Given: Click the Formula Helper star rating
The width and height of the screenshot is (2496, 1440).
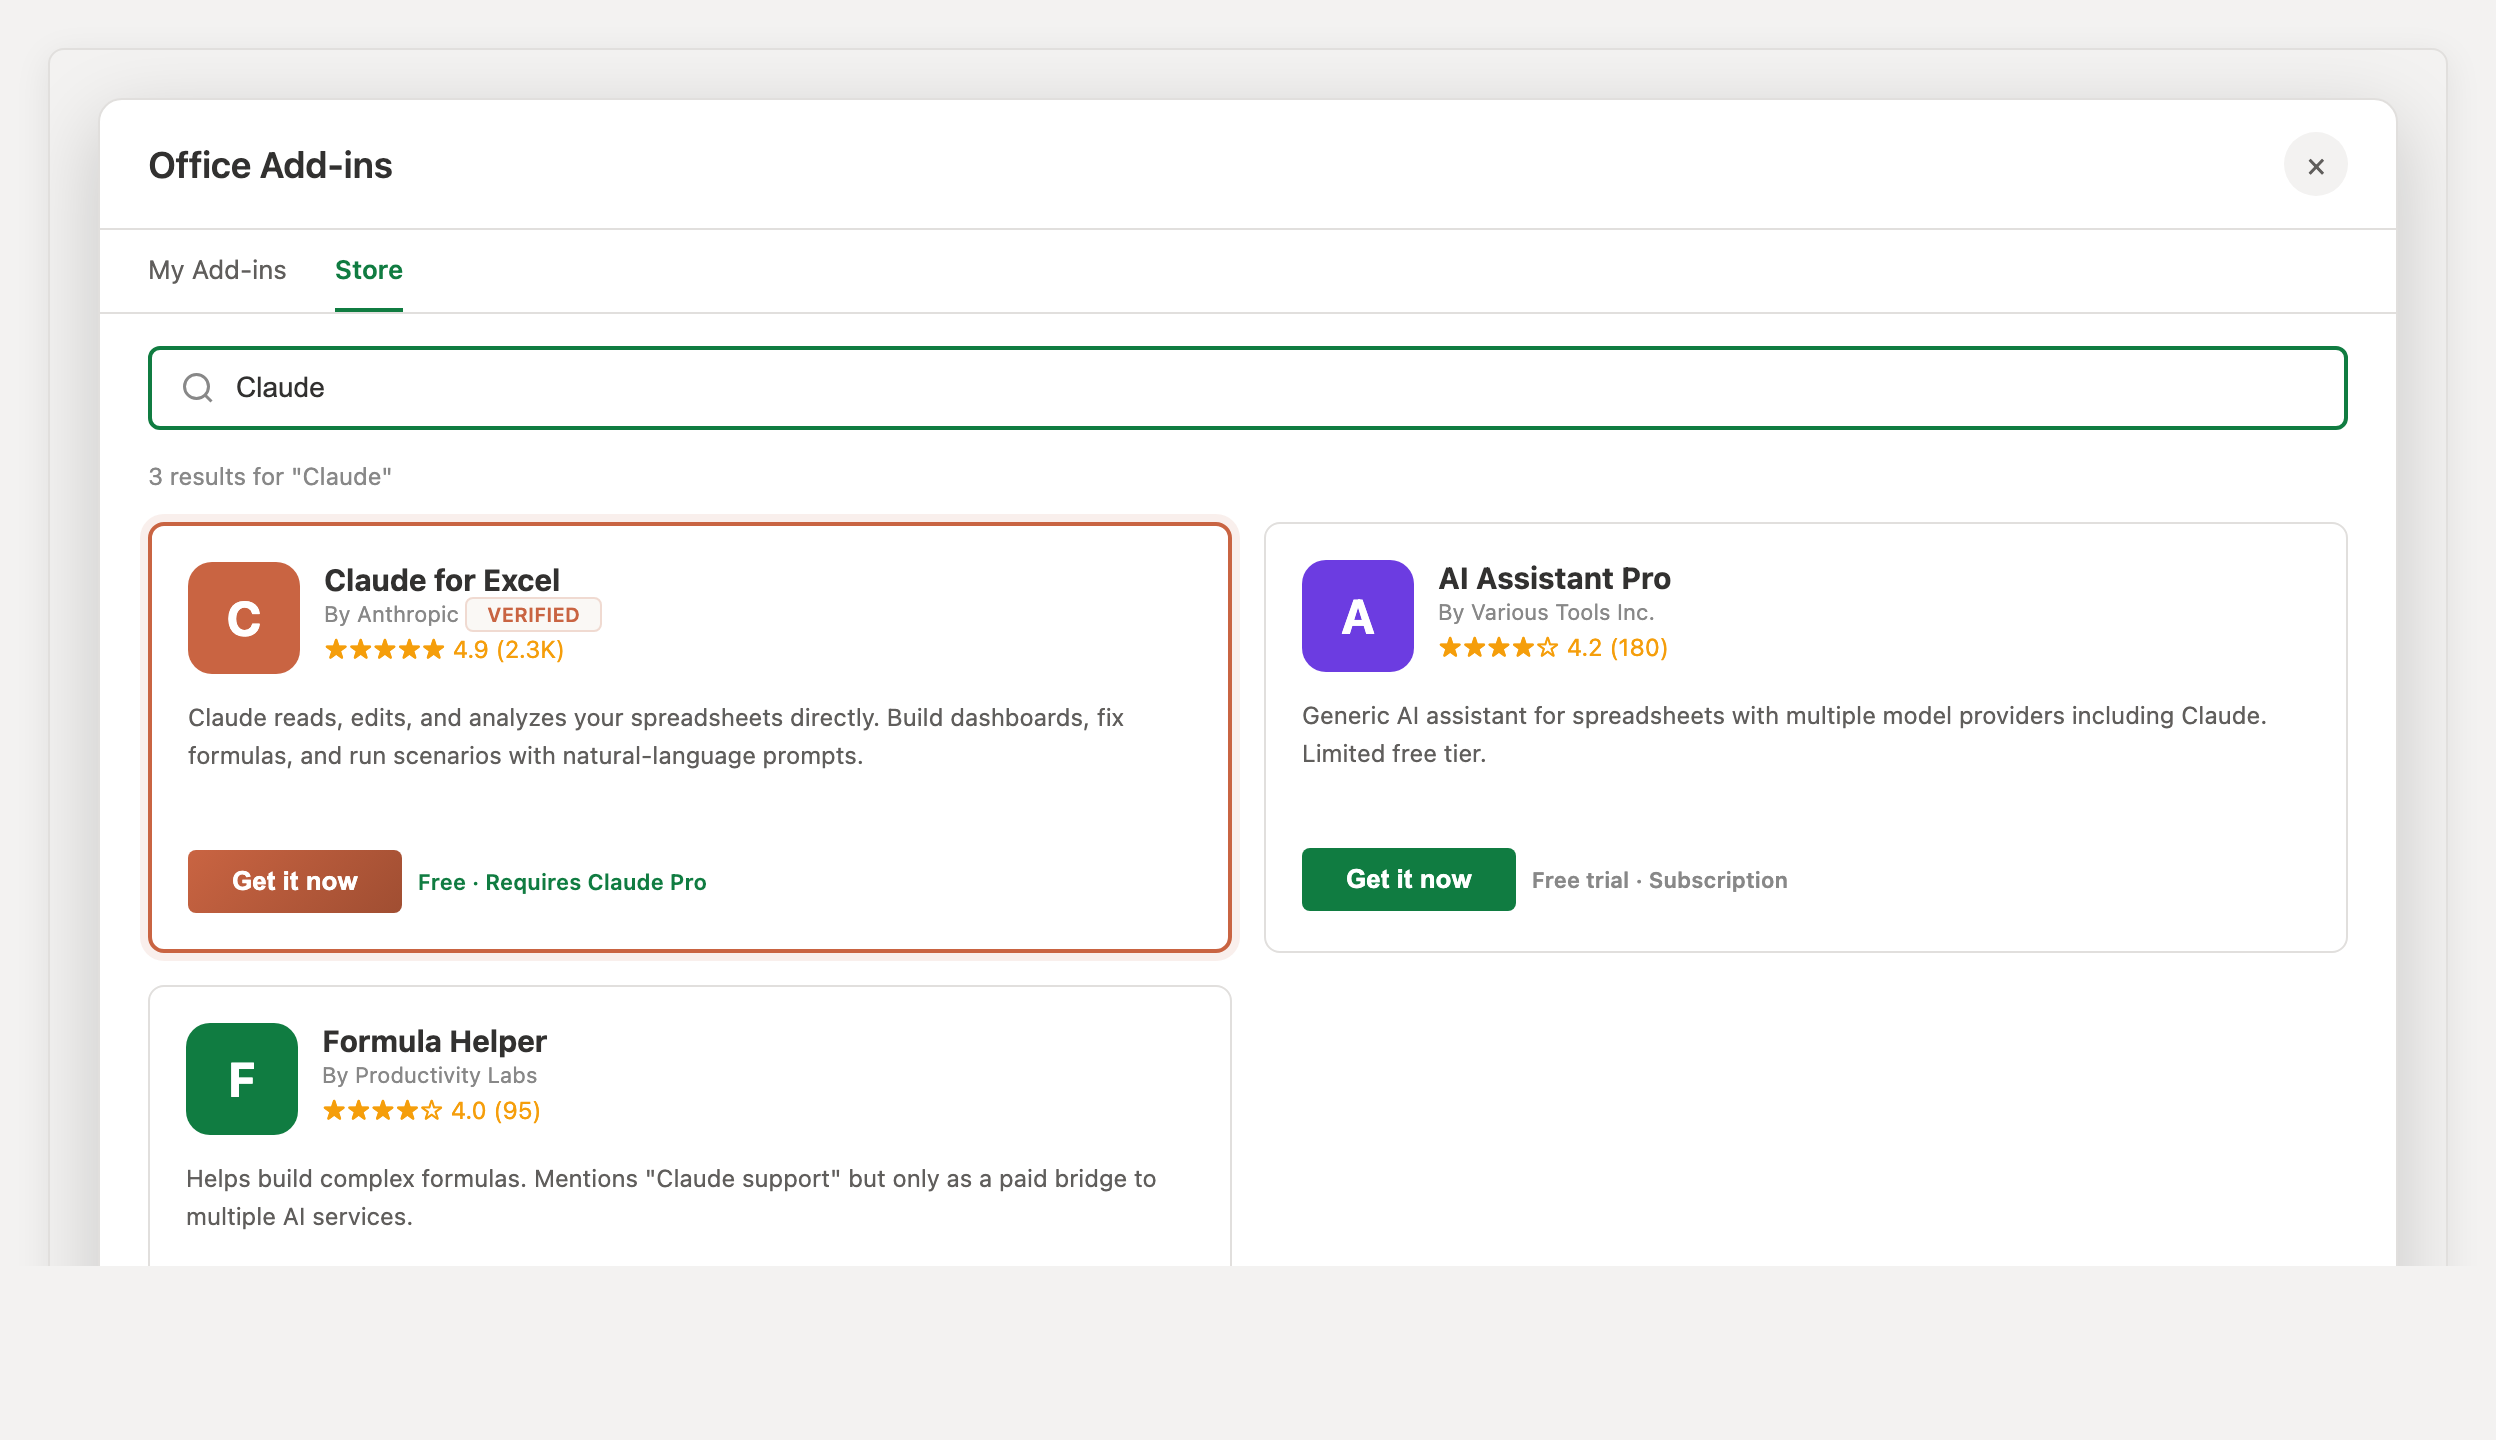Looking at the screenshot, I should [x=432, y=1111].
